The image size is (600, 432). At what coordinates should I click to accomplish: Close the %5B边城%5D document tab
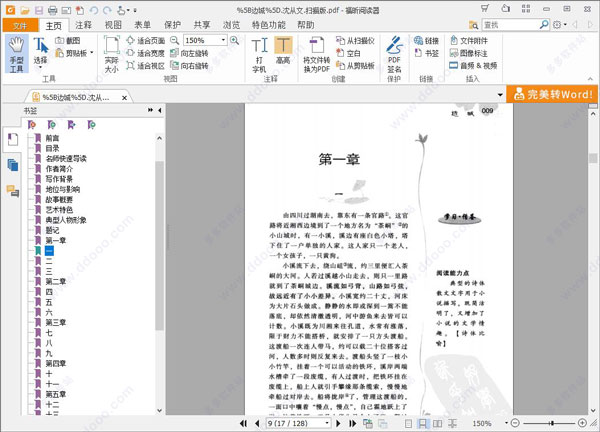pos(124,98)
